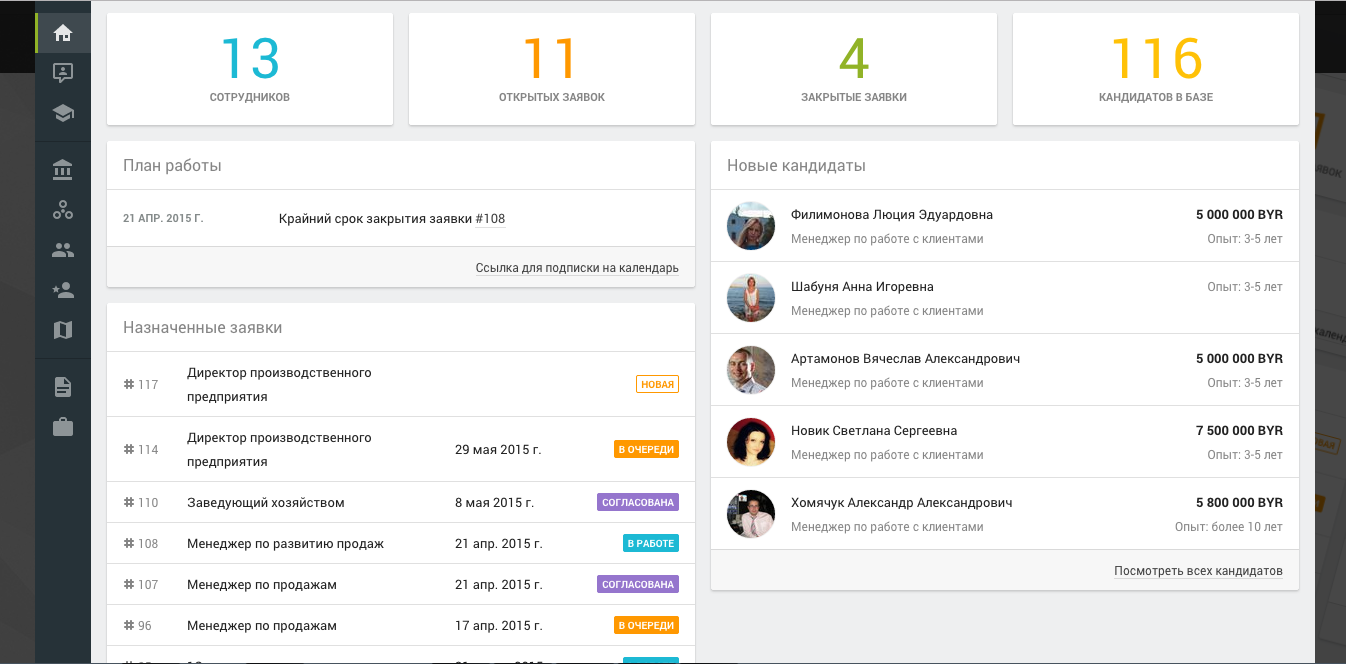Click the people group sidebar icon
Viewport: 1346px width, 664px height.
coord(63,250)
